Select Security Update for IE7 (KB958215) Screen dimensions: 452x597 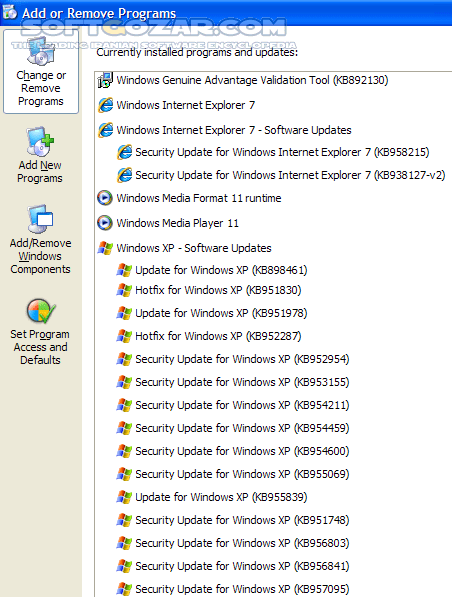pos(282,152)
